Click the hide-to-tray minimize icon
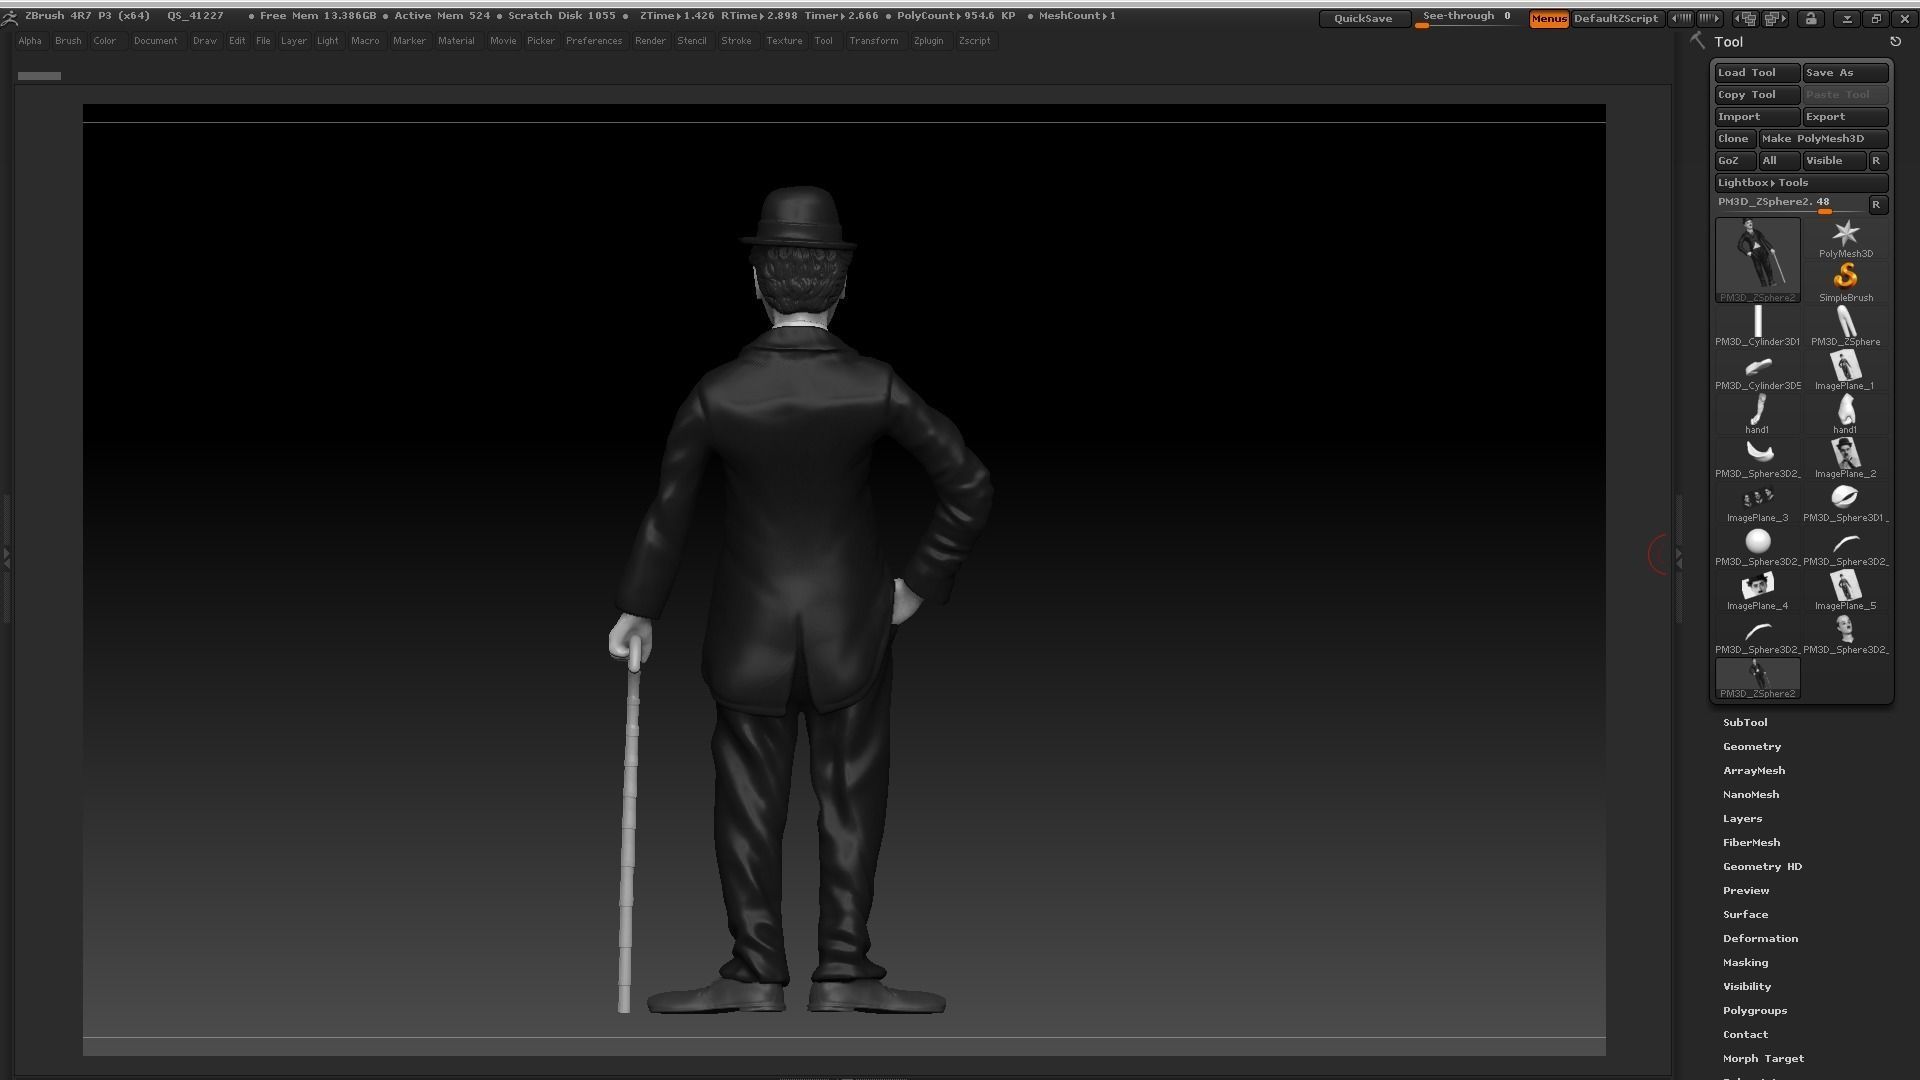 1847,18
